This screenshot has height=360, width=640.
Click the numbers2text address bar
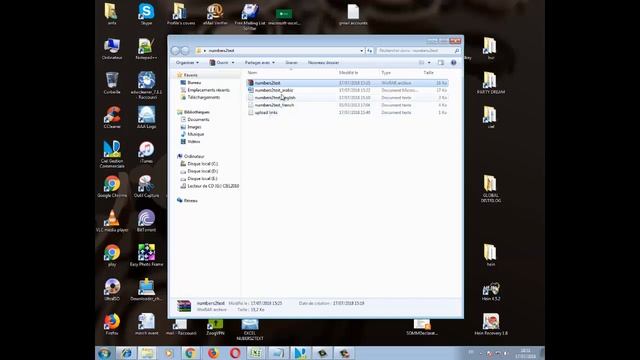(x=279, y=51)
